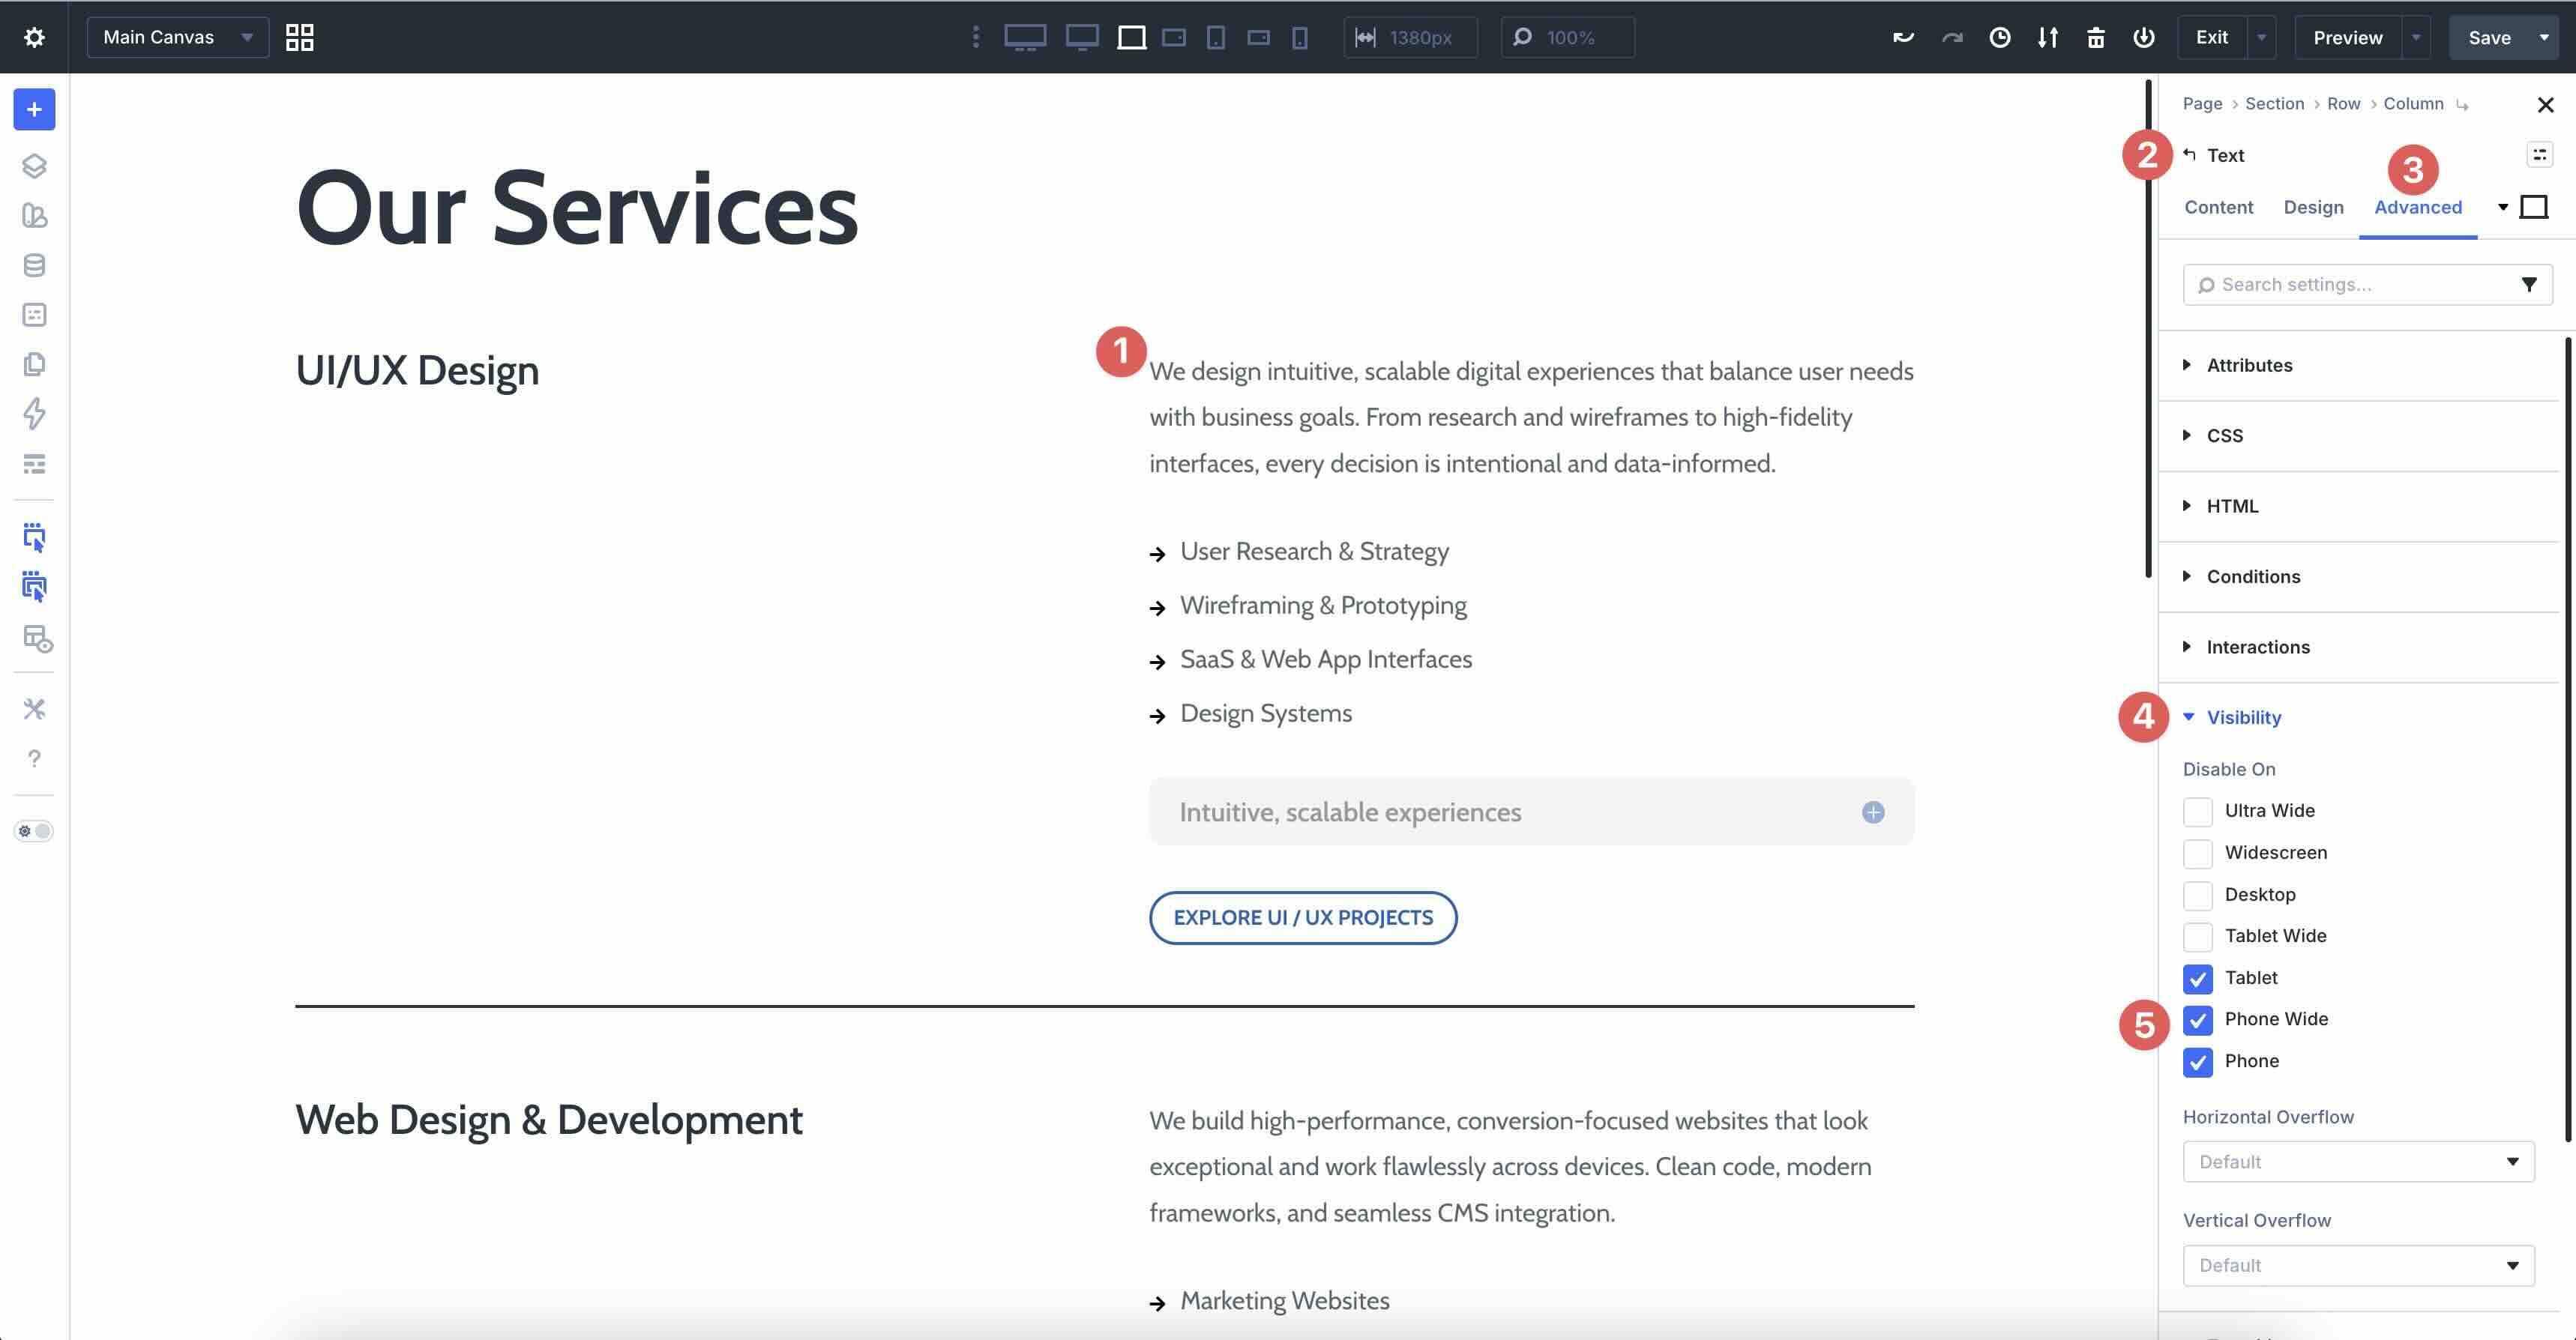Click the EXPLORE UI / UX PROJECTS button
The image size is (2576, 1340).
(x=1303, y=917)
